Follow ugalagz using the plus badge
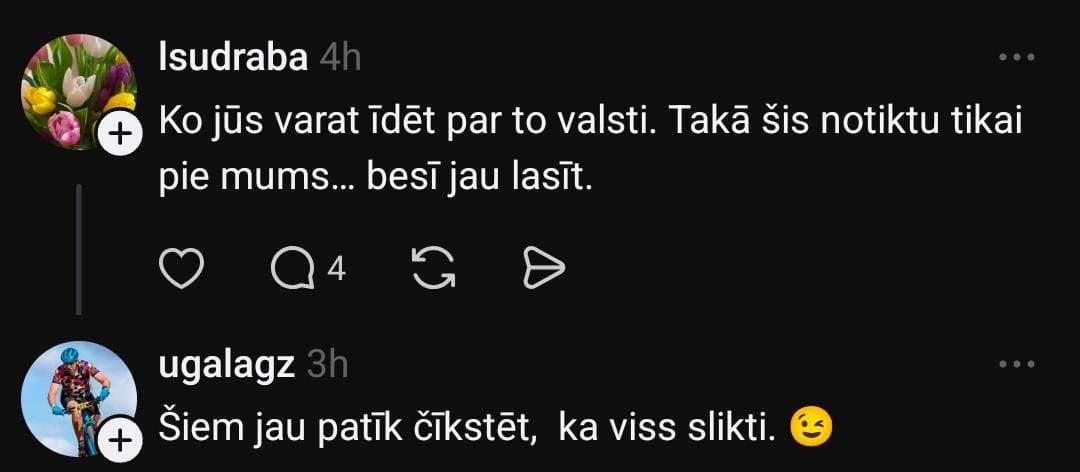The width and height of the screenshot is (1080, 472). coord(117,440)
